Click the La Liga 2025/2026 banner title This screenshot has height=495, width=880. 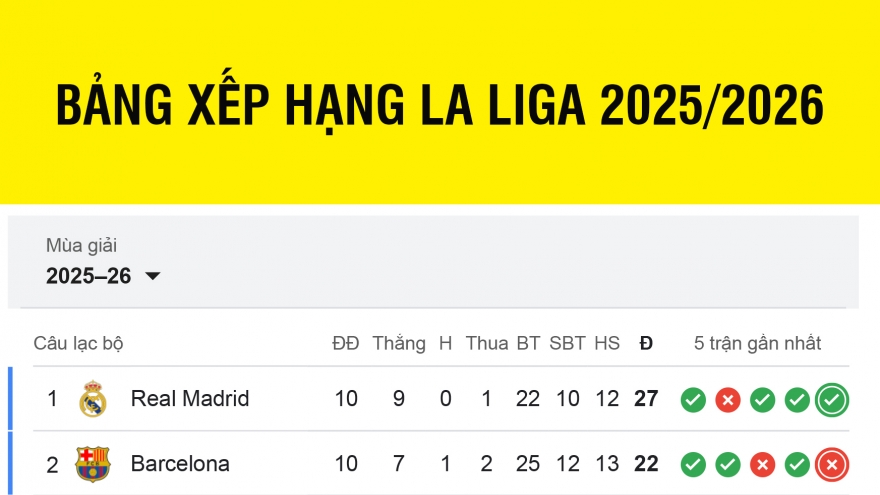tap(440, 105)
